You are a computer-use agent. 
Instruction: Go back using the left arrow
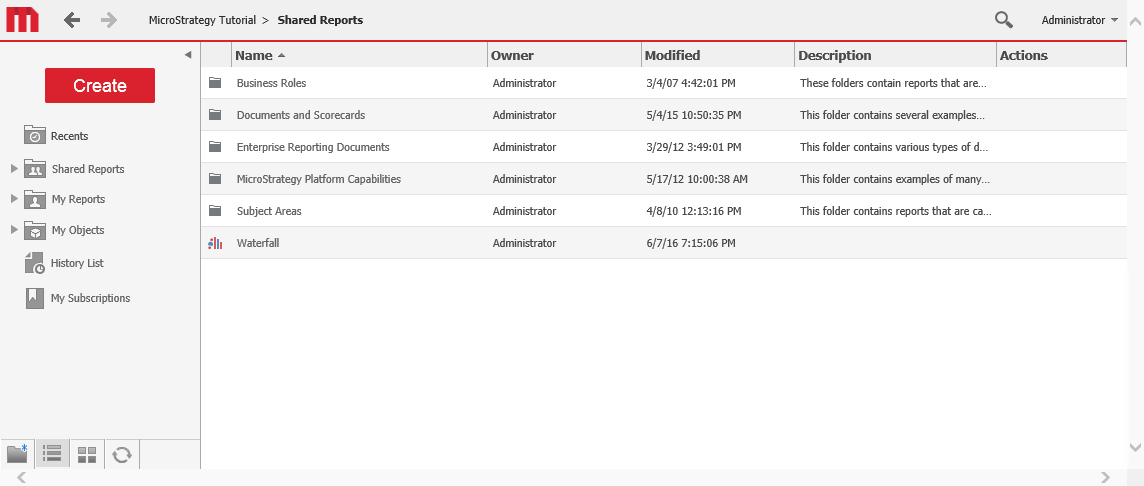pos(71,20)
